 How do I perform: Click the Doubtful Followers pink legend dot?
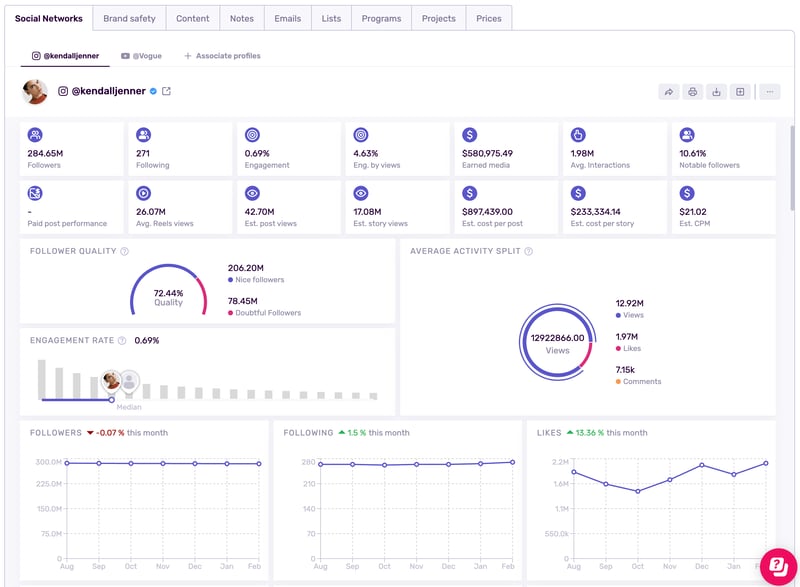coord(231,313)
